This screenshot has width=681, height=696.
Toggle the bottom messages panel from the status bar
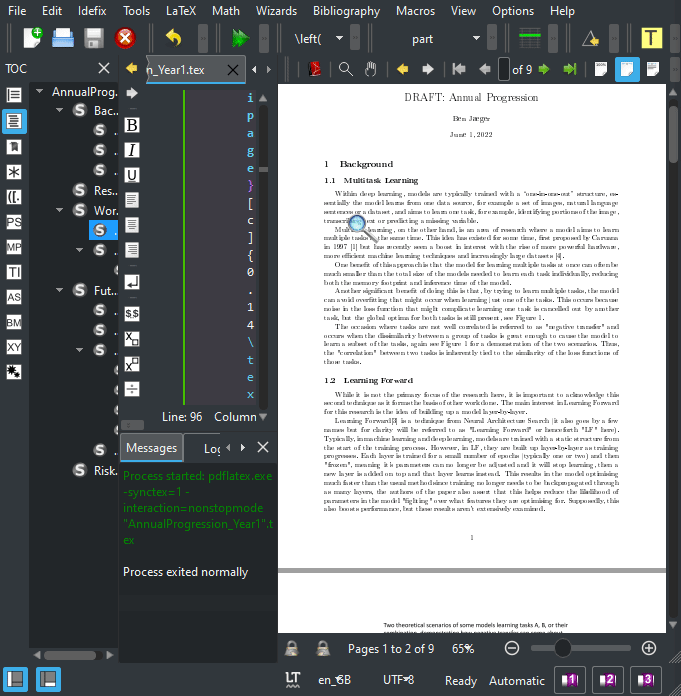pos(48,680)
